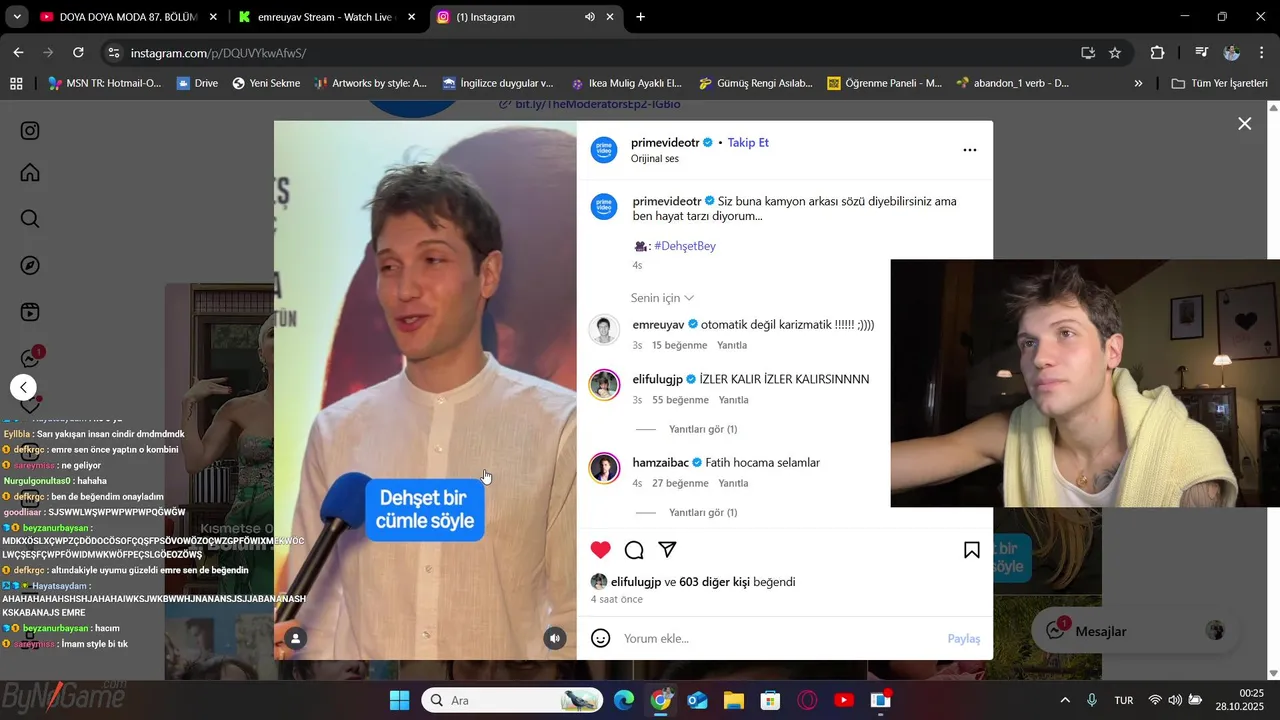1280x720 pixels.
Task: Show tagged people icon on video
Action: point(295,638)
